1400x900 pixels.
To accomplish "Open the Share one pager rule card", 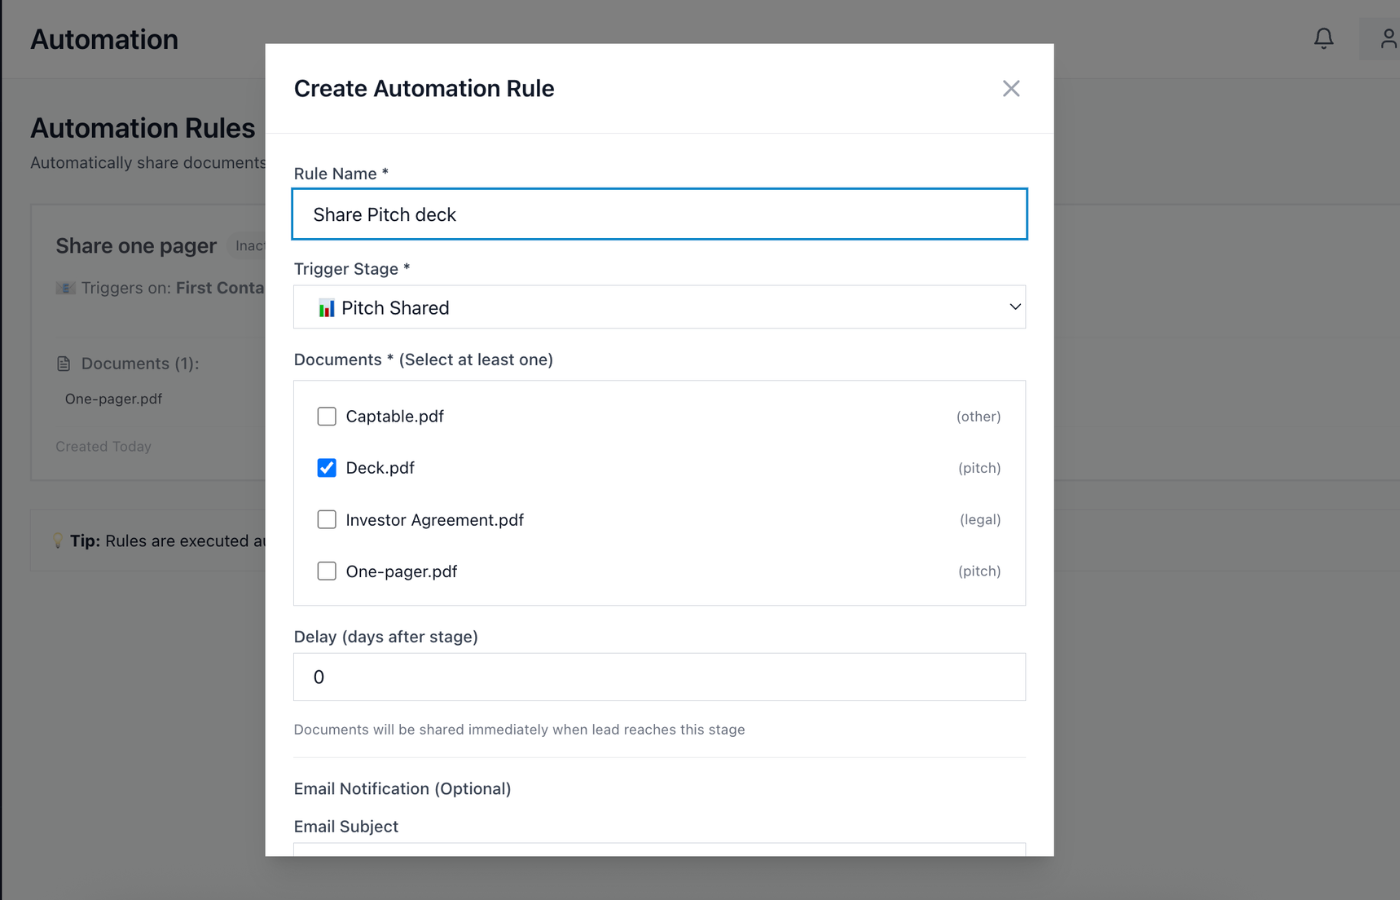I will click(x=136, y=245).
